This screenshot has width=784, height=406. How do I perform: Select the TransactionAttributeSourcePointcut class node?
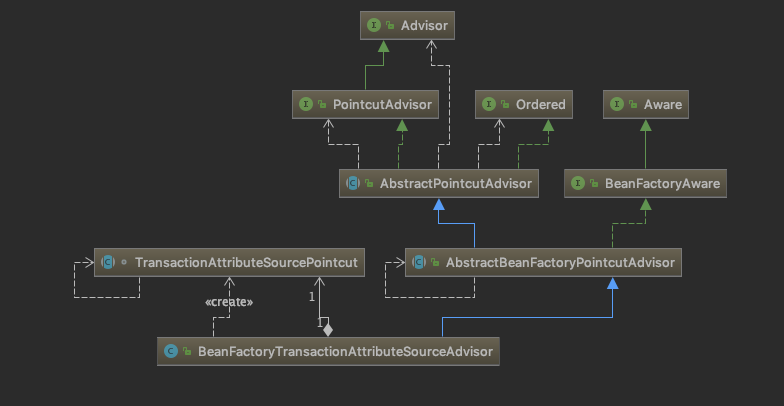[230, 262]
